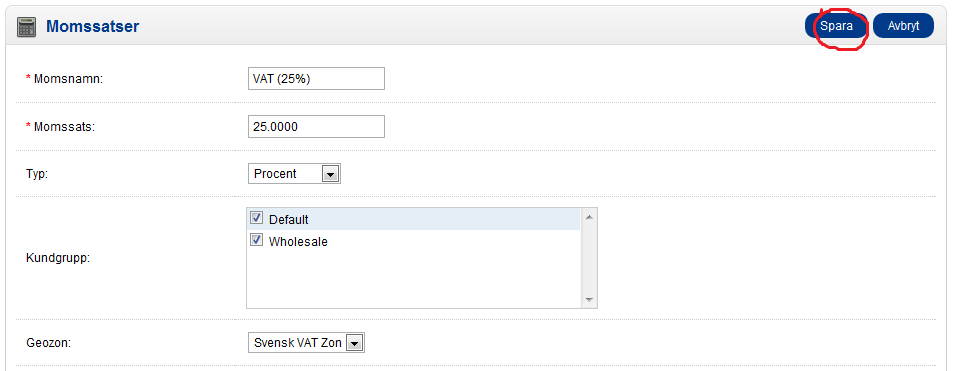
Task: Click the Geozon dropdown arrow icon
Action: coord(354,343)
